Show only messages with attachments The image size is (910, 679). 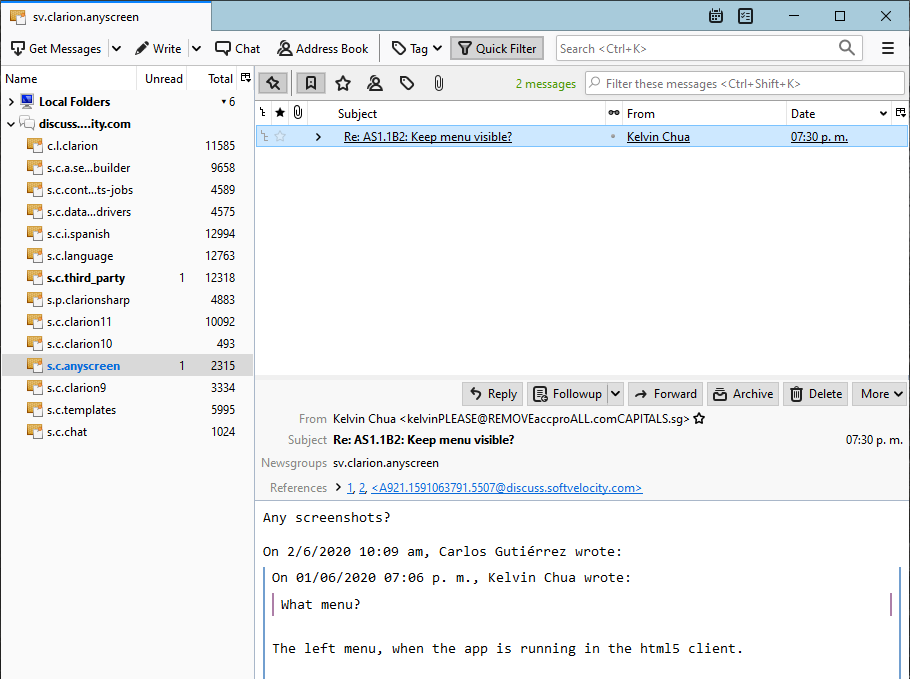pyautogui.click(x=438, y=84)
